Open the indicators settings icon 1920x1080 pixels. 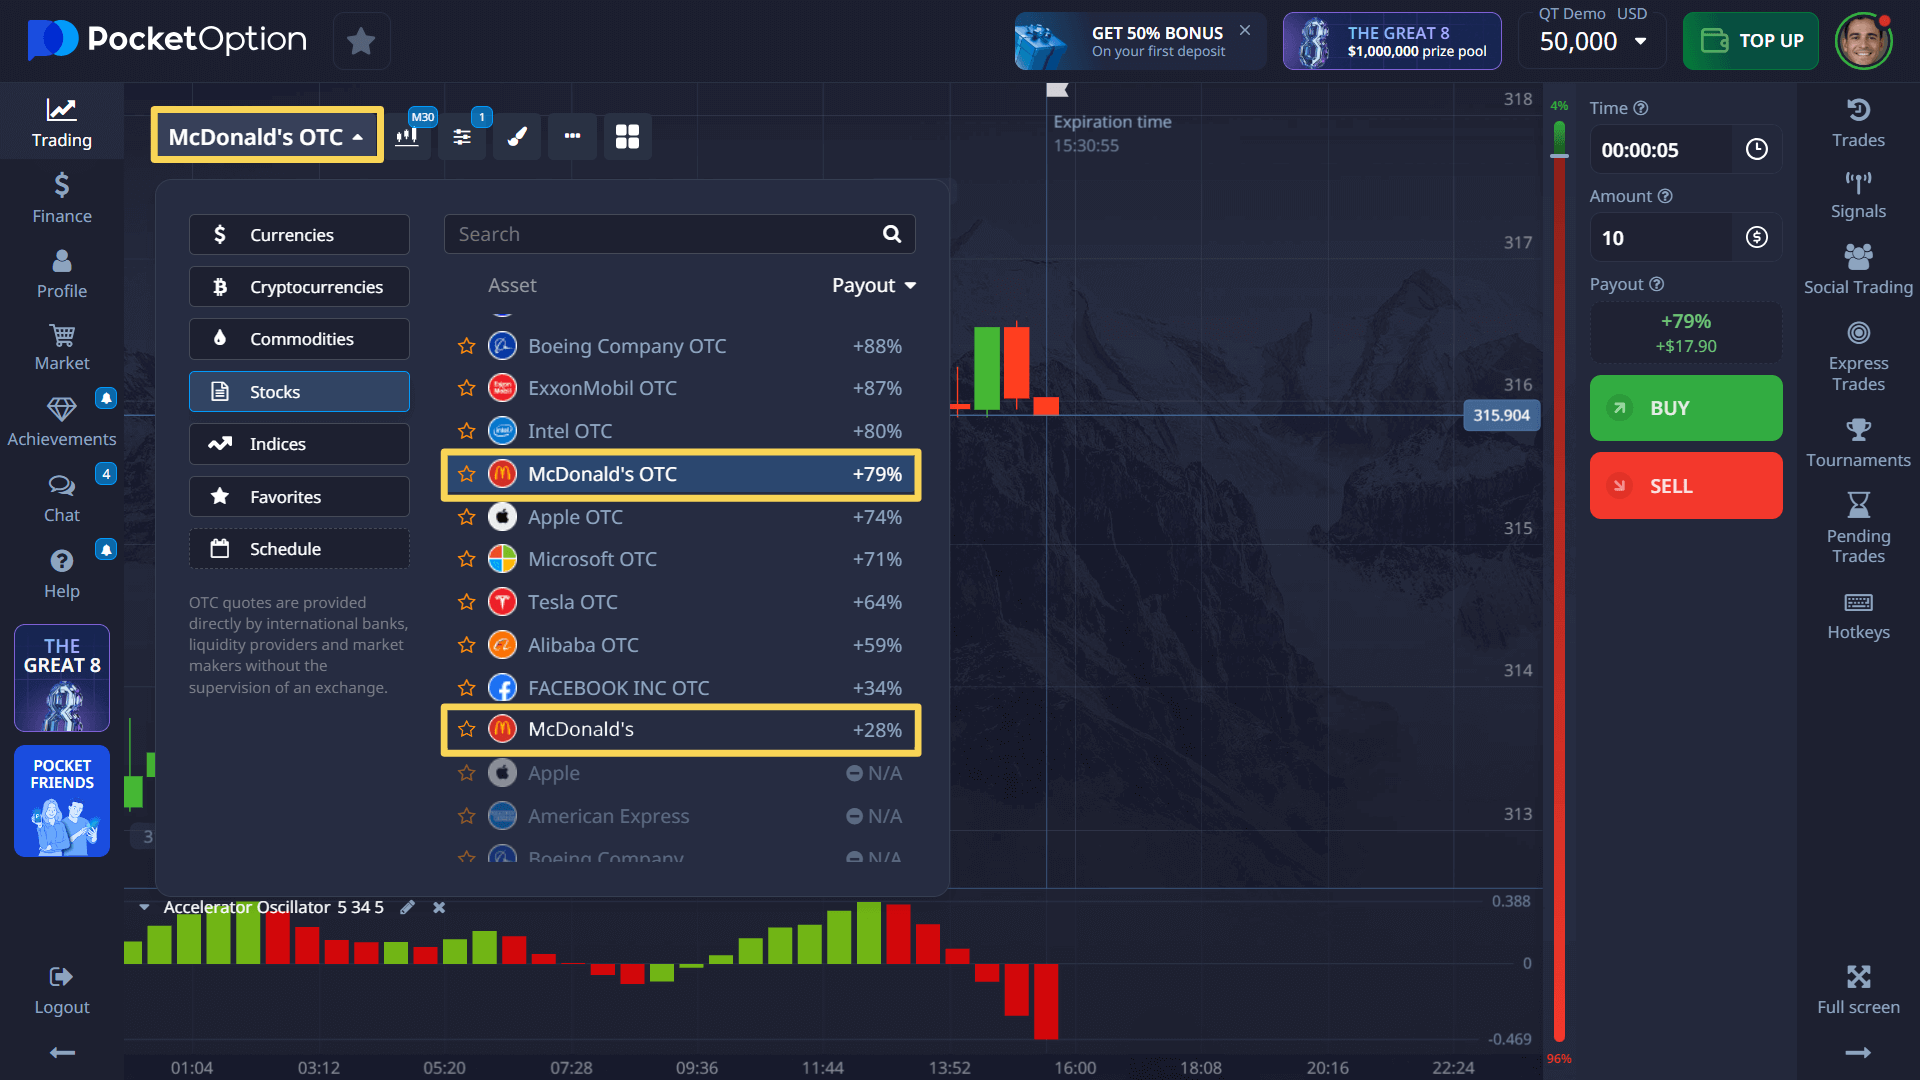[462, 136]
